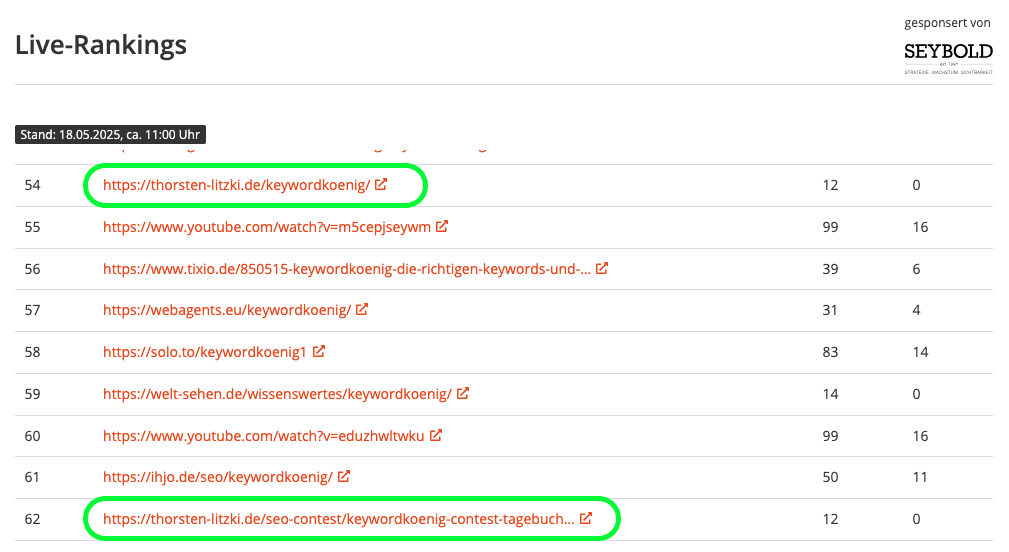
Task: Open external icon for keywordkoenig-contest-tagebuch link
Action: pyautogui.click(x=586, y=518)
